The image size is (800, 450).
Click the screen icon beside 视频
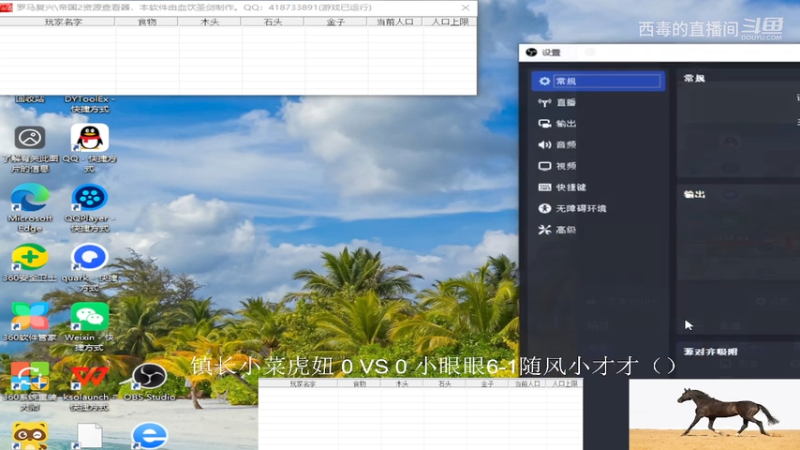click(544, 166)
